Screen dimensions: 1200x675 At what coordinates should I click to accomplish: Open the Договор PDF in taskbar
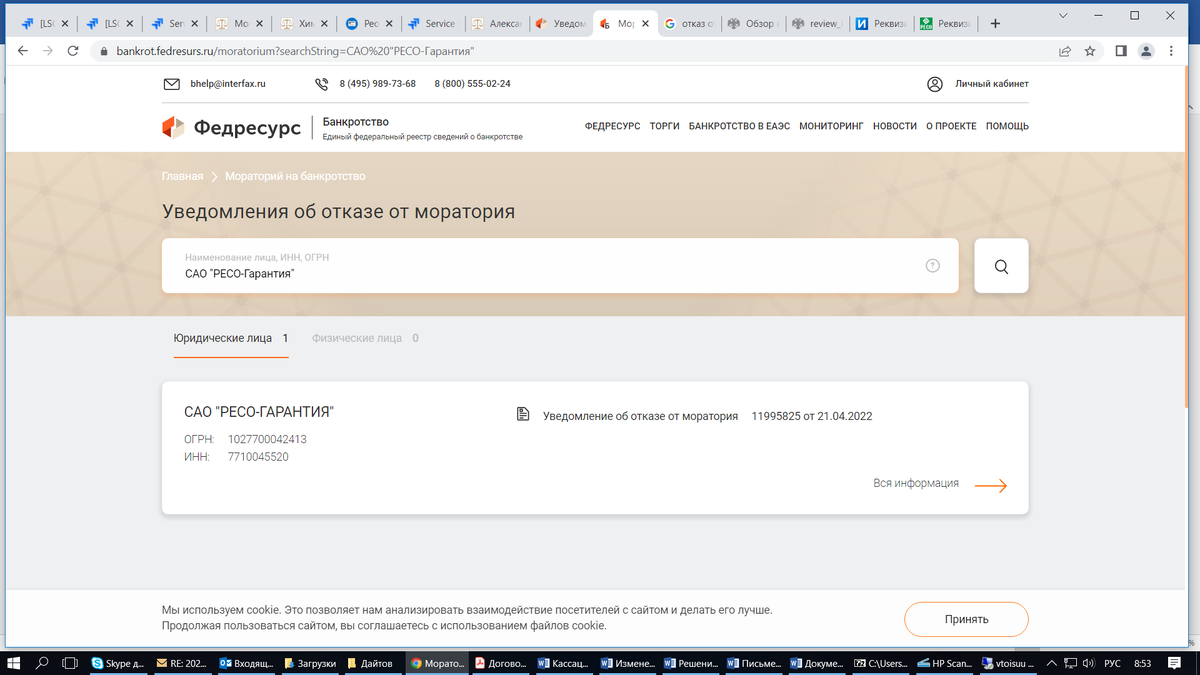(502, 662)
